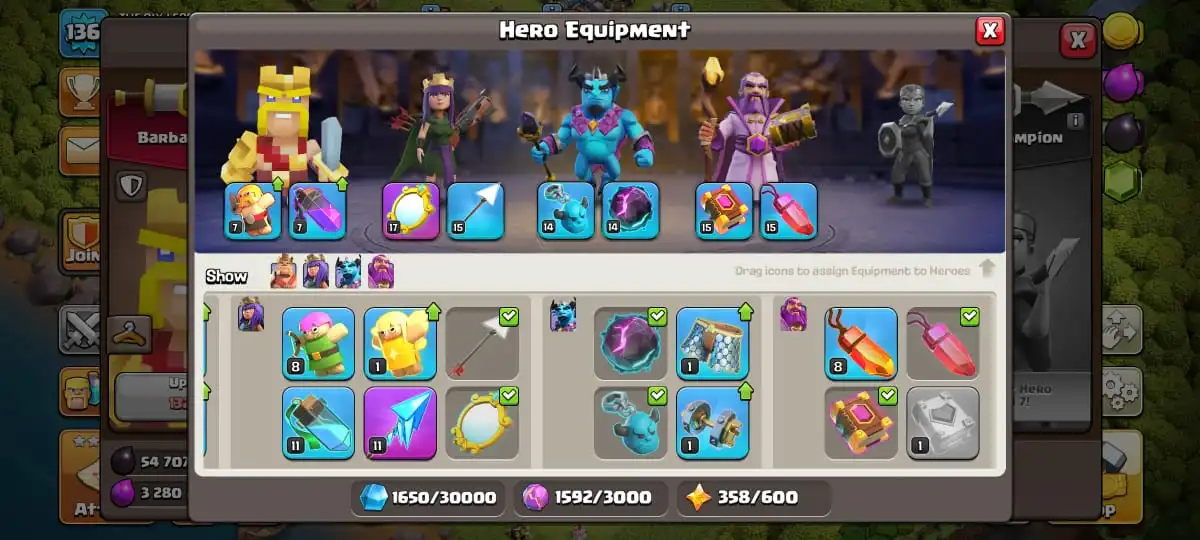Choose the purple Frozen Arrow equipment
The image size is (1200, 540).
point(400,423)
